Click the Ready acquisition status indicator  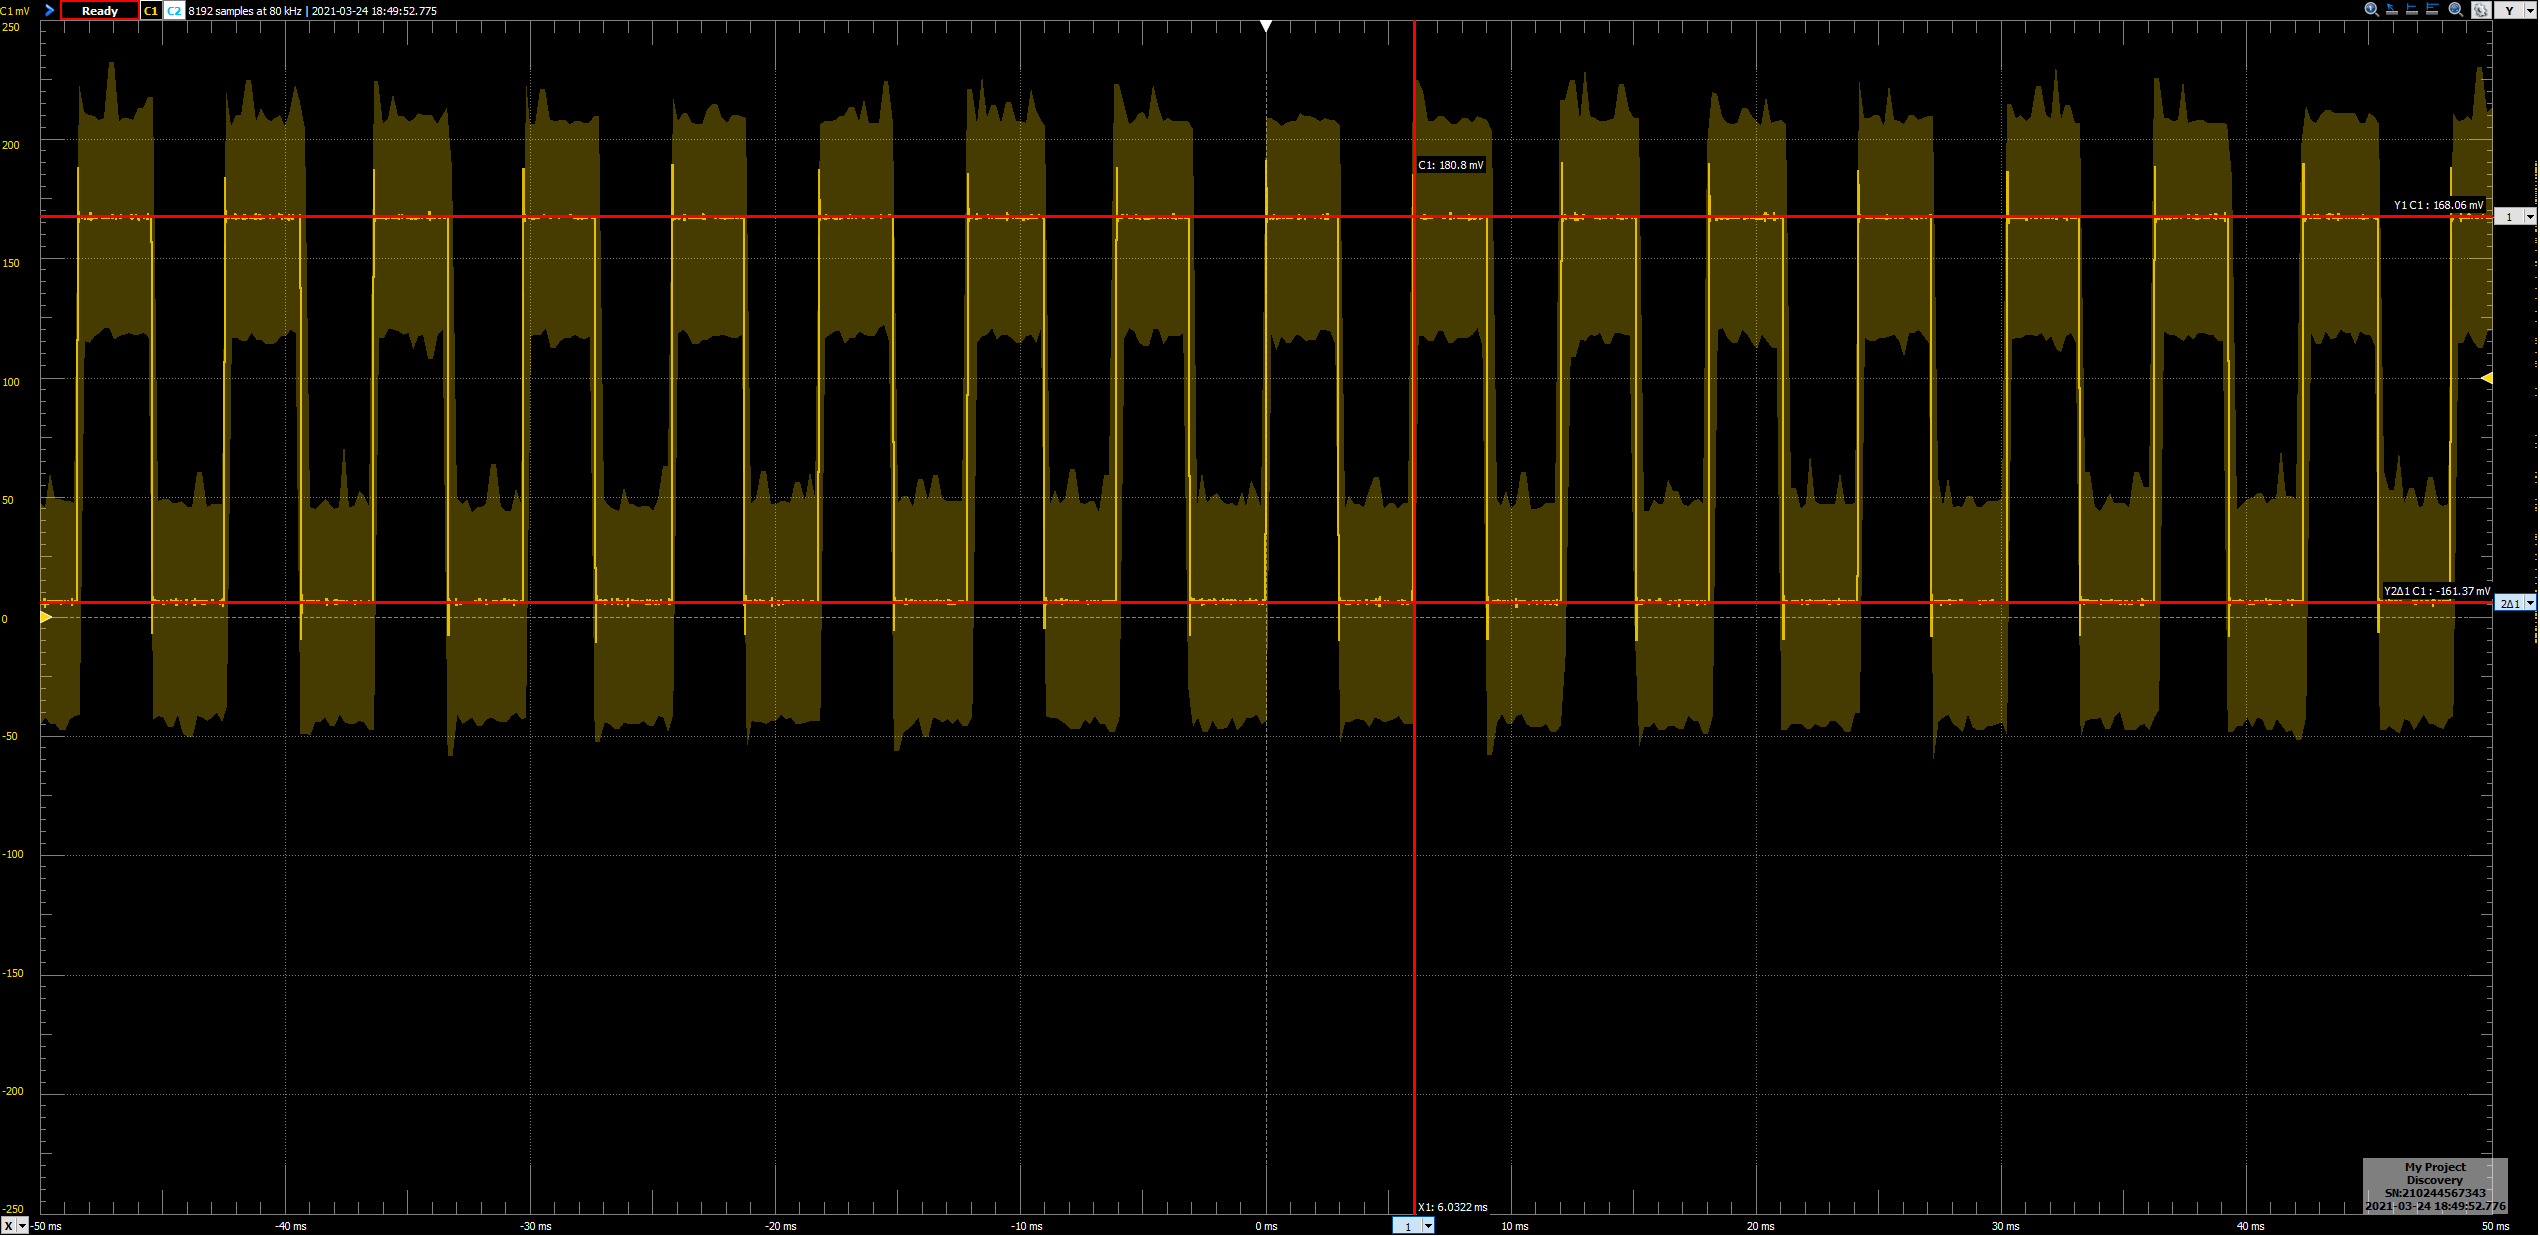100,10
